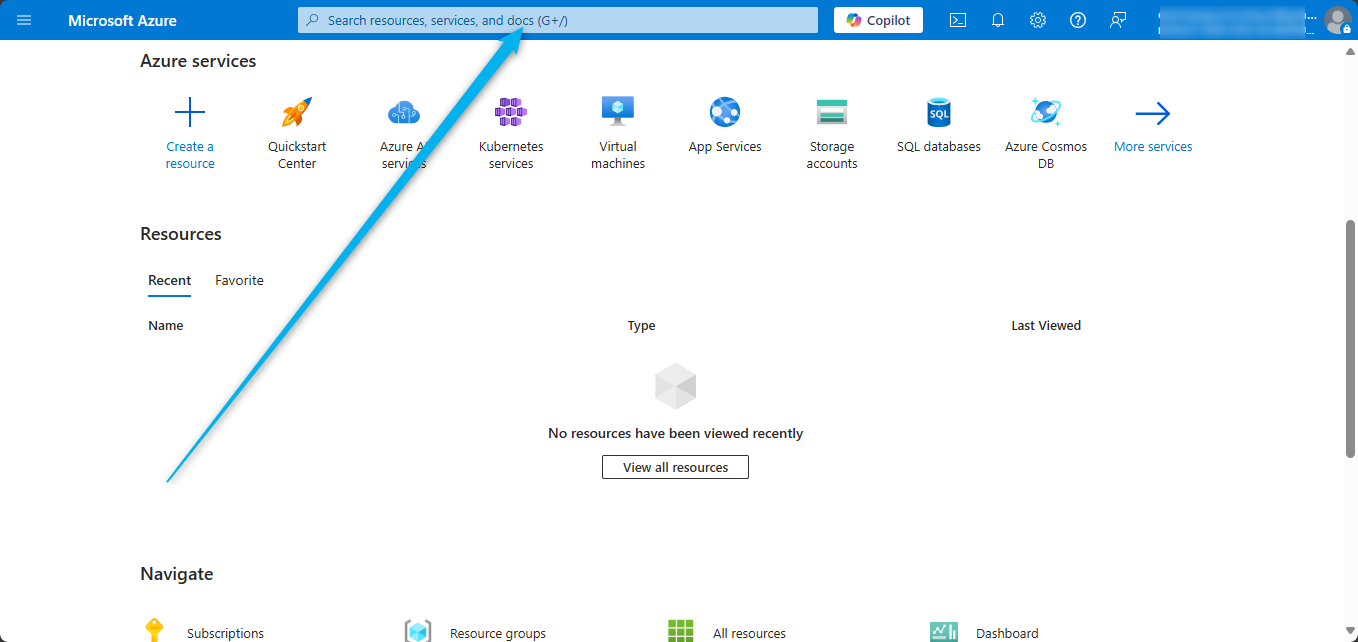
Task: Click the All resources link text
Action: pos(749,633)
